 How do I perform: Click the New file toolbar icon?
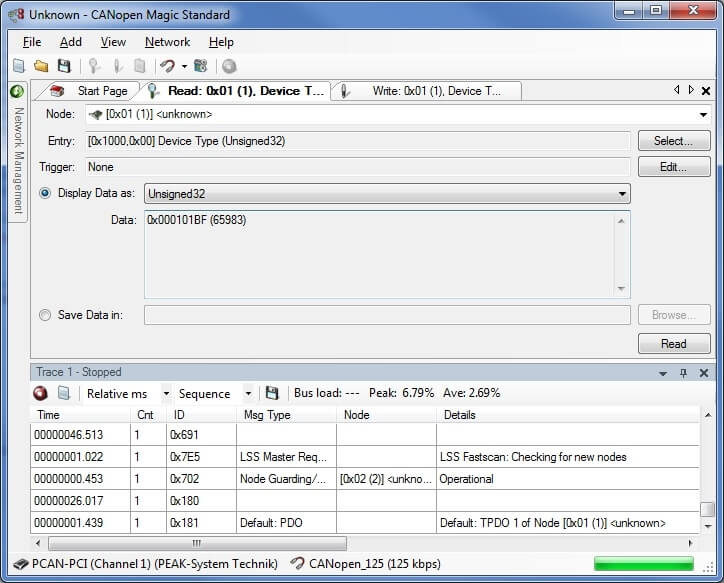18,66
